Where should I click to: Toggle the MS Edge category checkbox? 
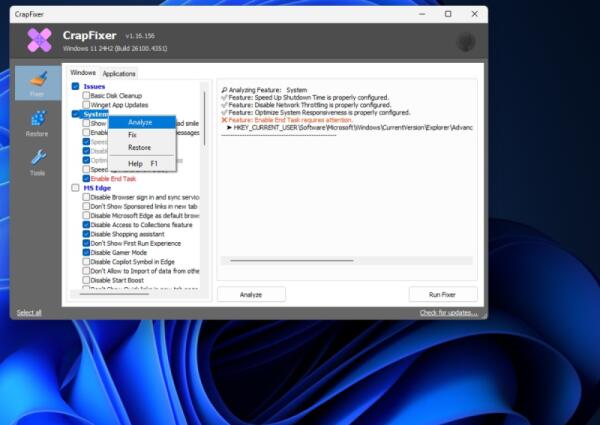click(x=76, y=187)
